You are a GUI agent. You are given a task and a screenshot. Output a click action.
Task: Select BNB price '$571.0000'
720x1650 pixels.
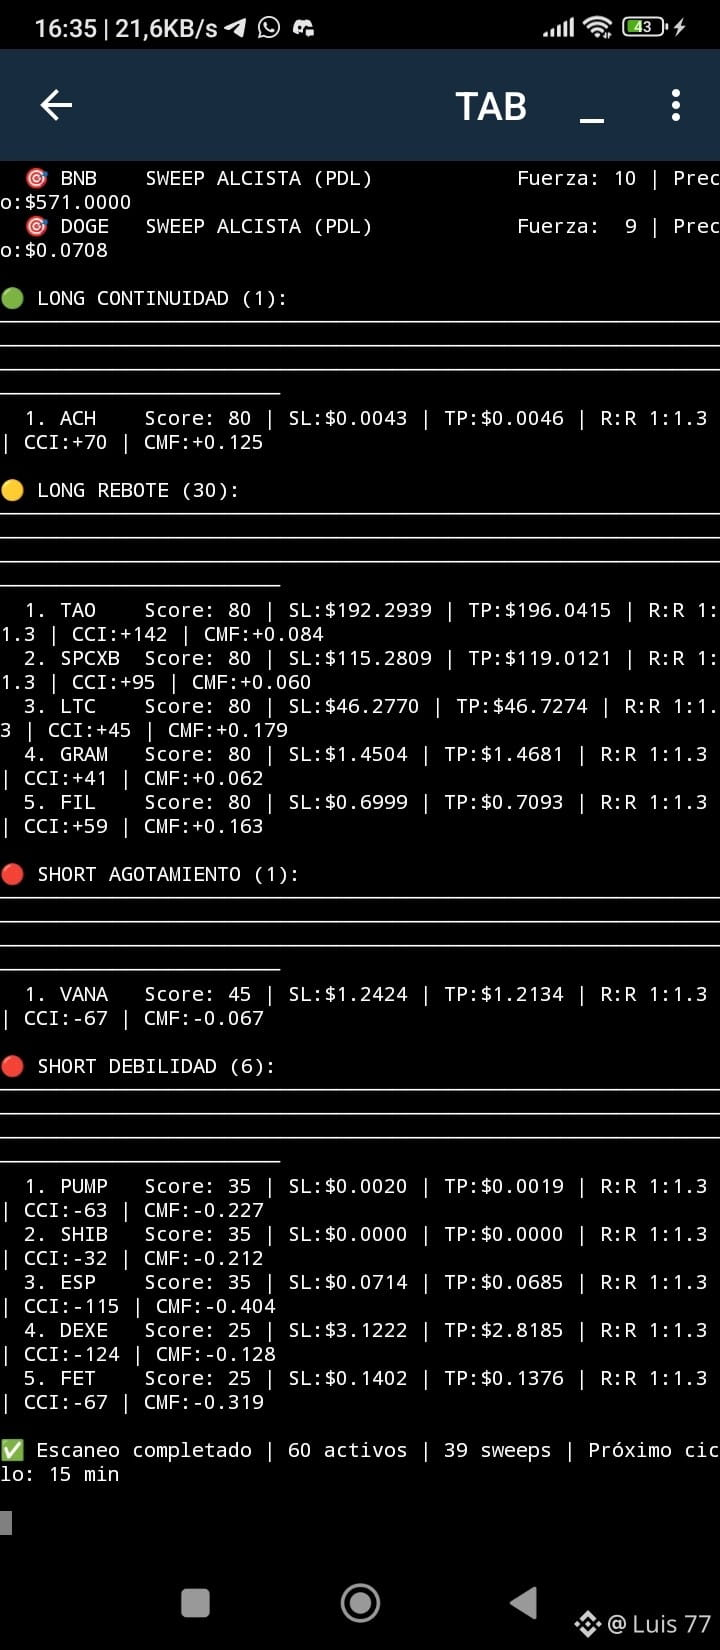(78, 202)
